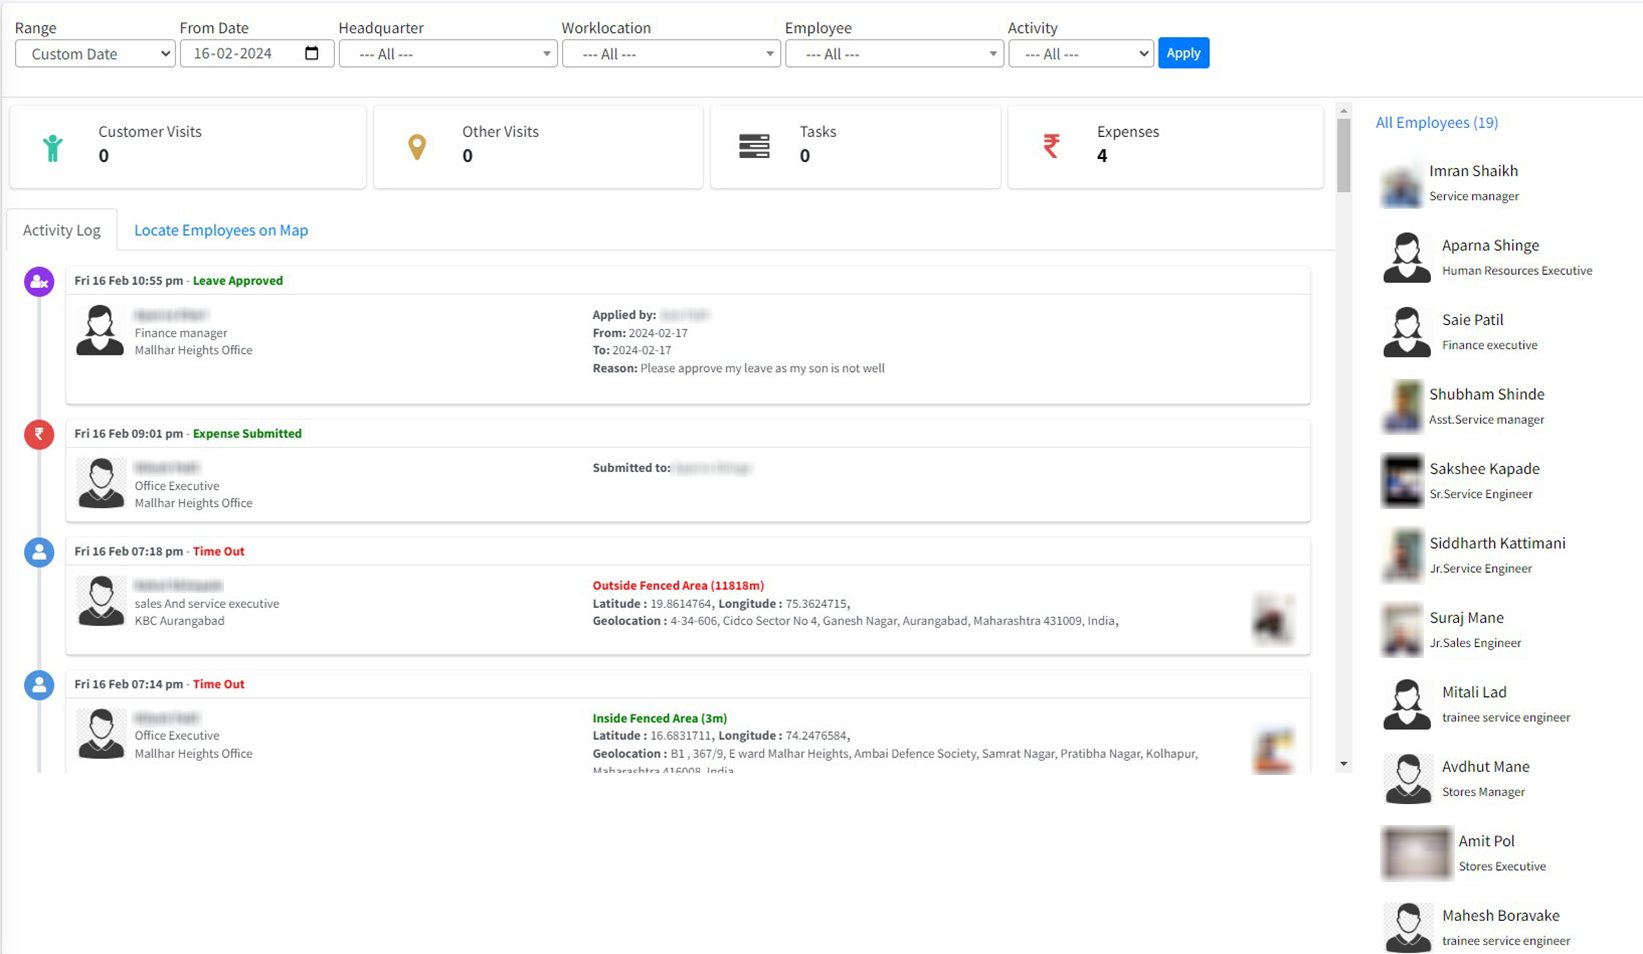Image resolution: width=1643 pixels, height=954 pixels.
Task: Open the calendar picker in From Date
Action: (312, 53)
